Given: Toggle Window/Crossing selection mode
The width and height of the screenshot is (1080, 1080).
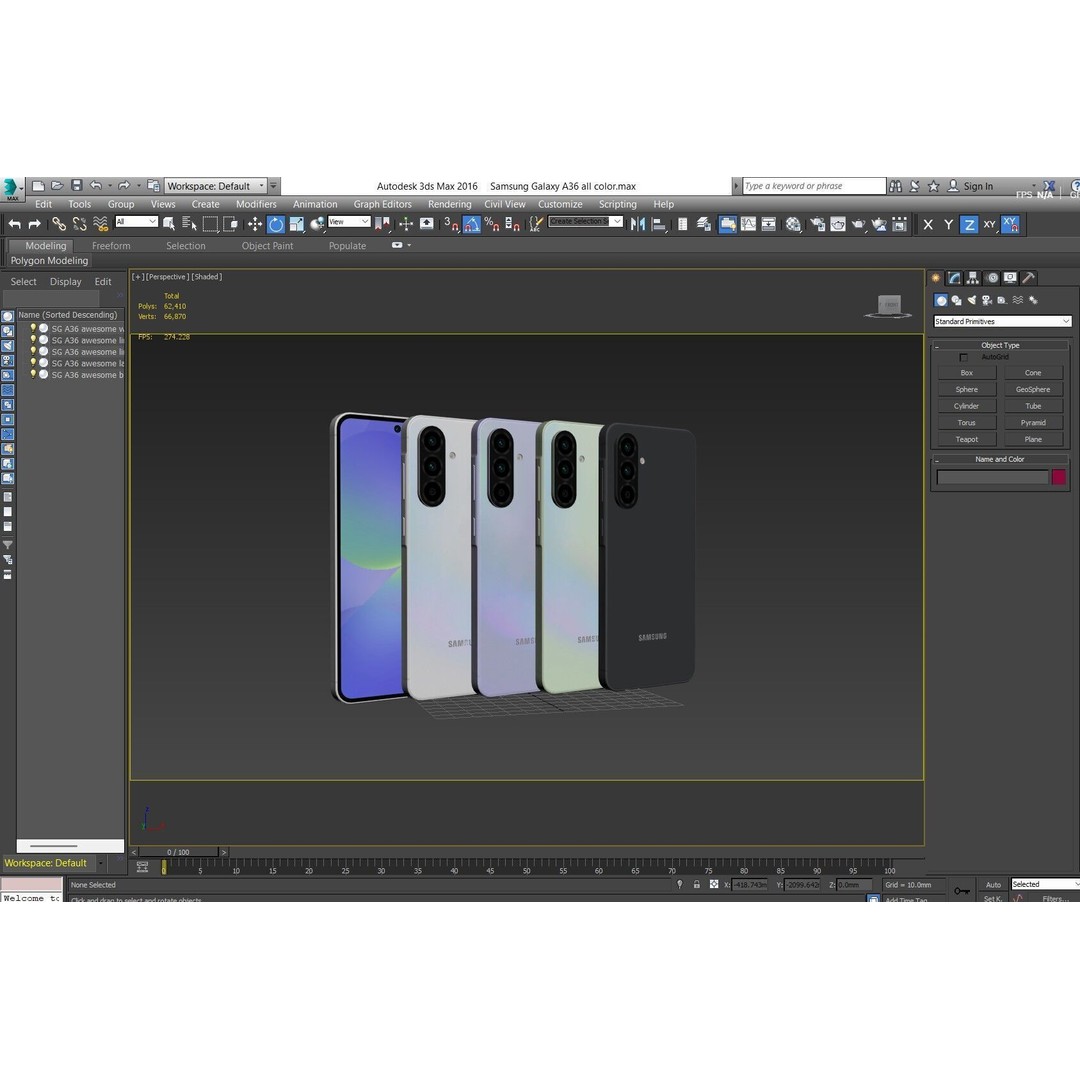Looking at the screenshot, I should click(231, 224).
